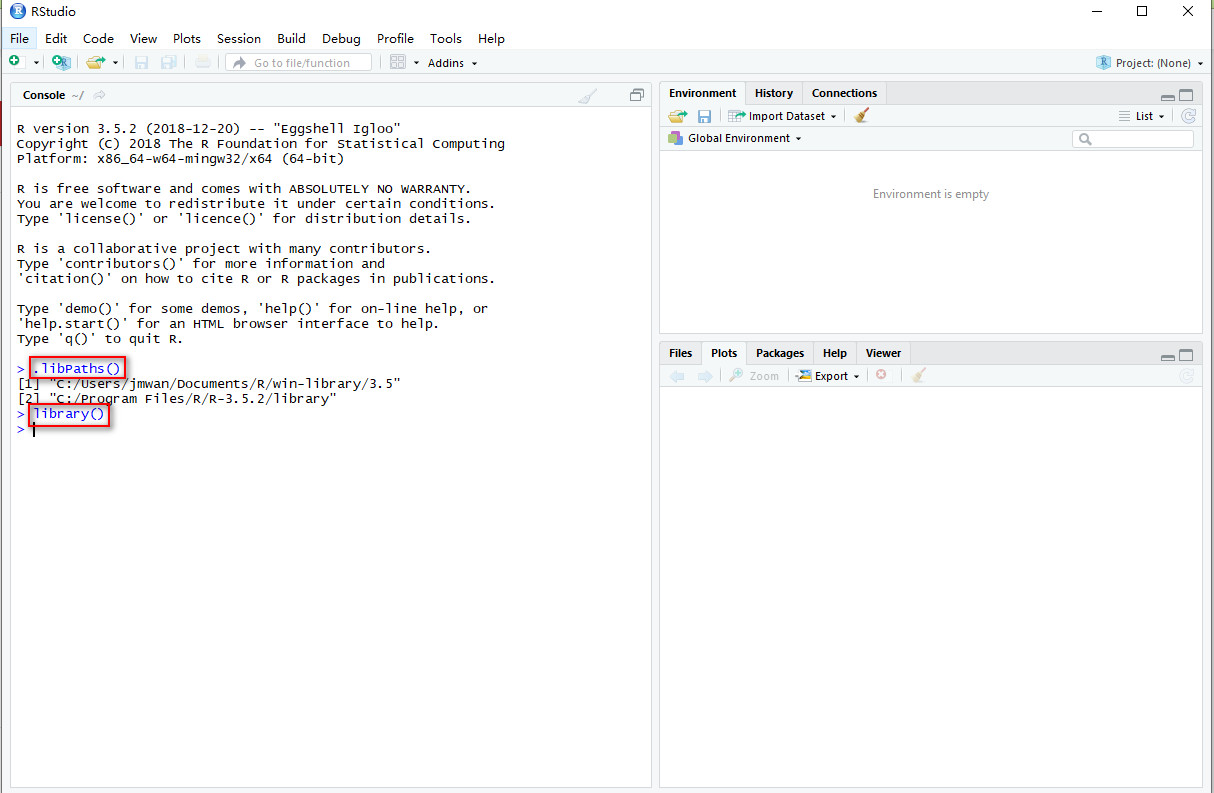Open the Help menu in menu bar
Image resolution: width=1214 pixels, height=793 pixels.
click(491, 38)
